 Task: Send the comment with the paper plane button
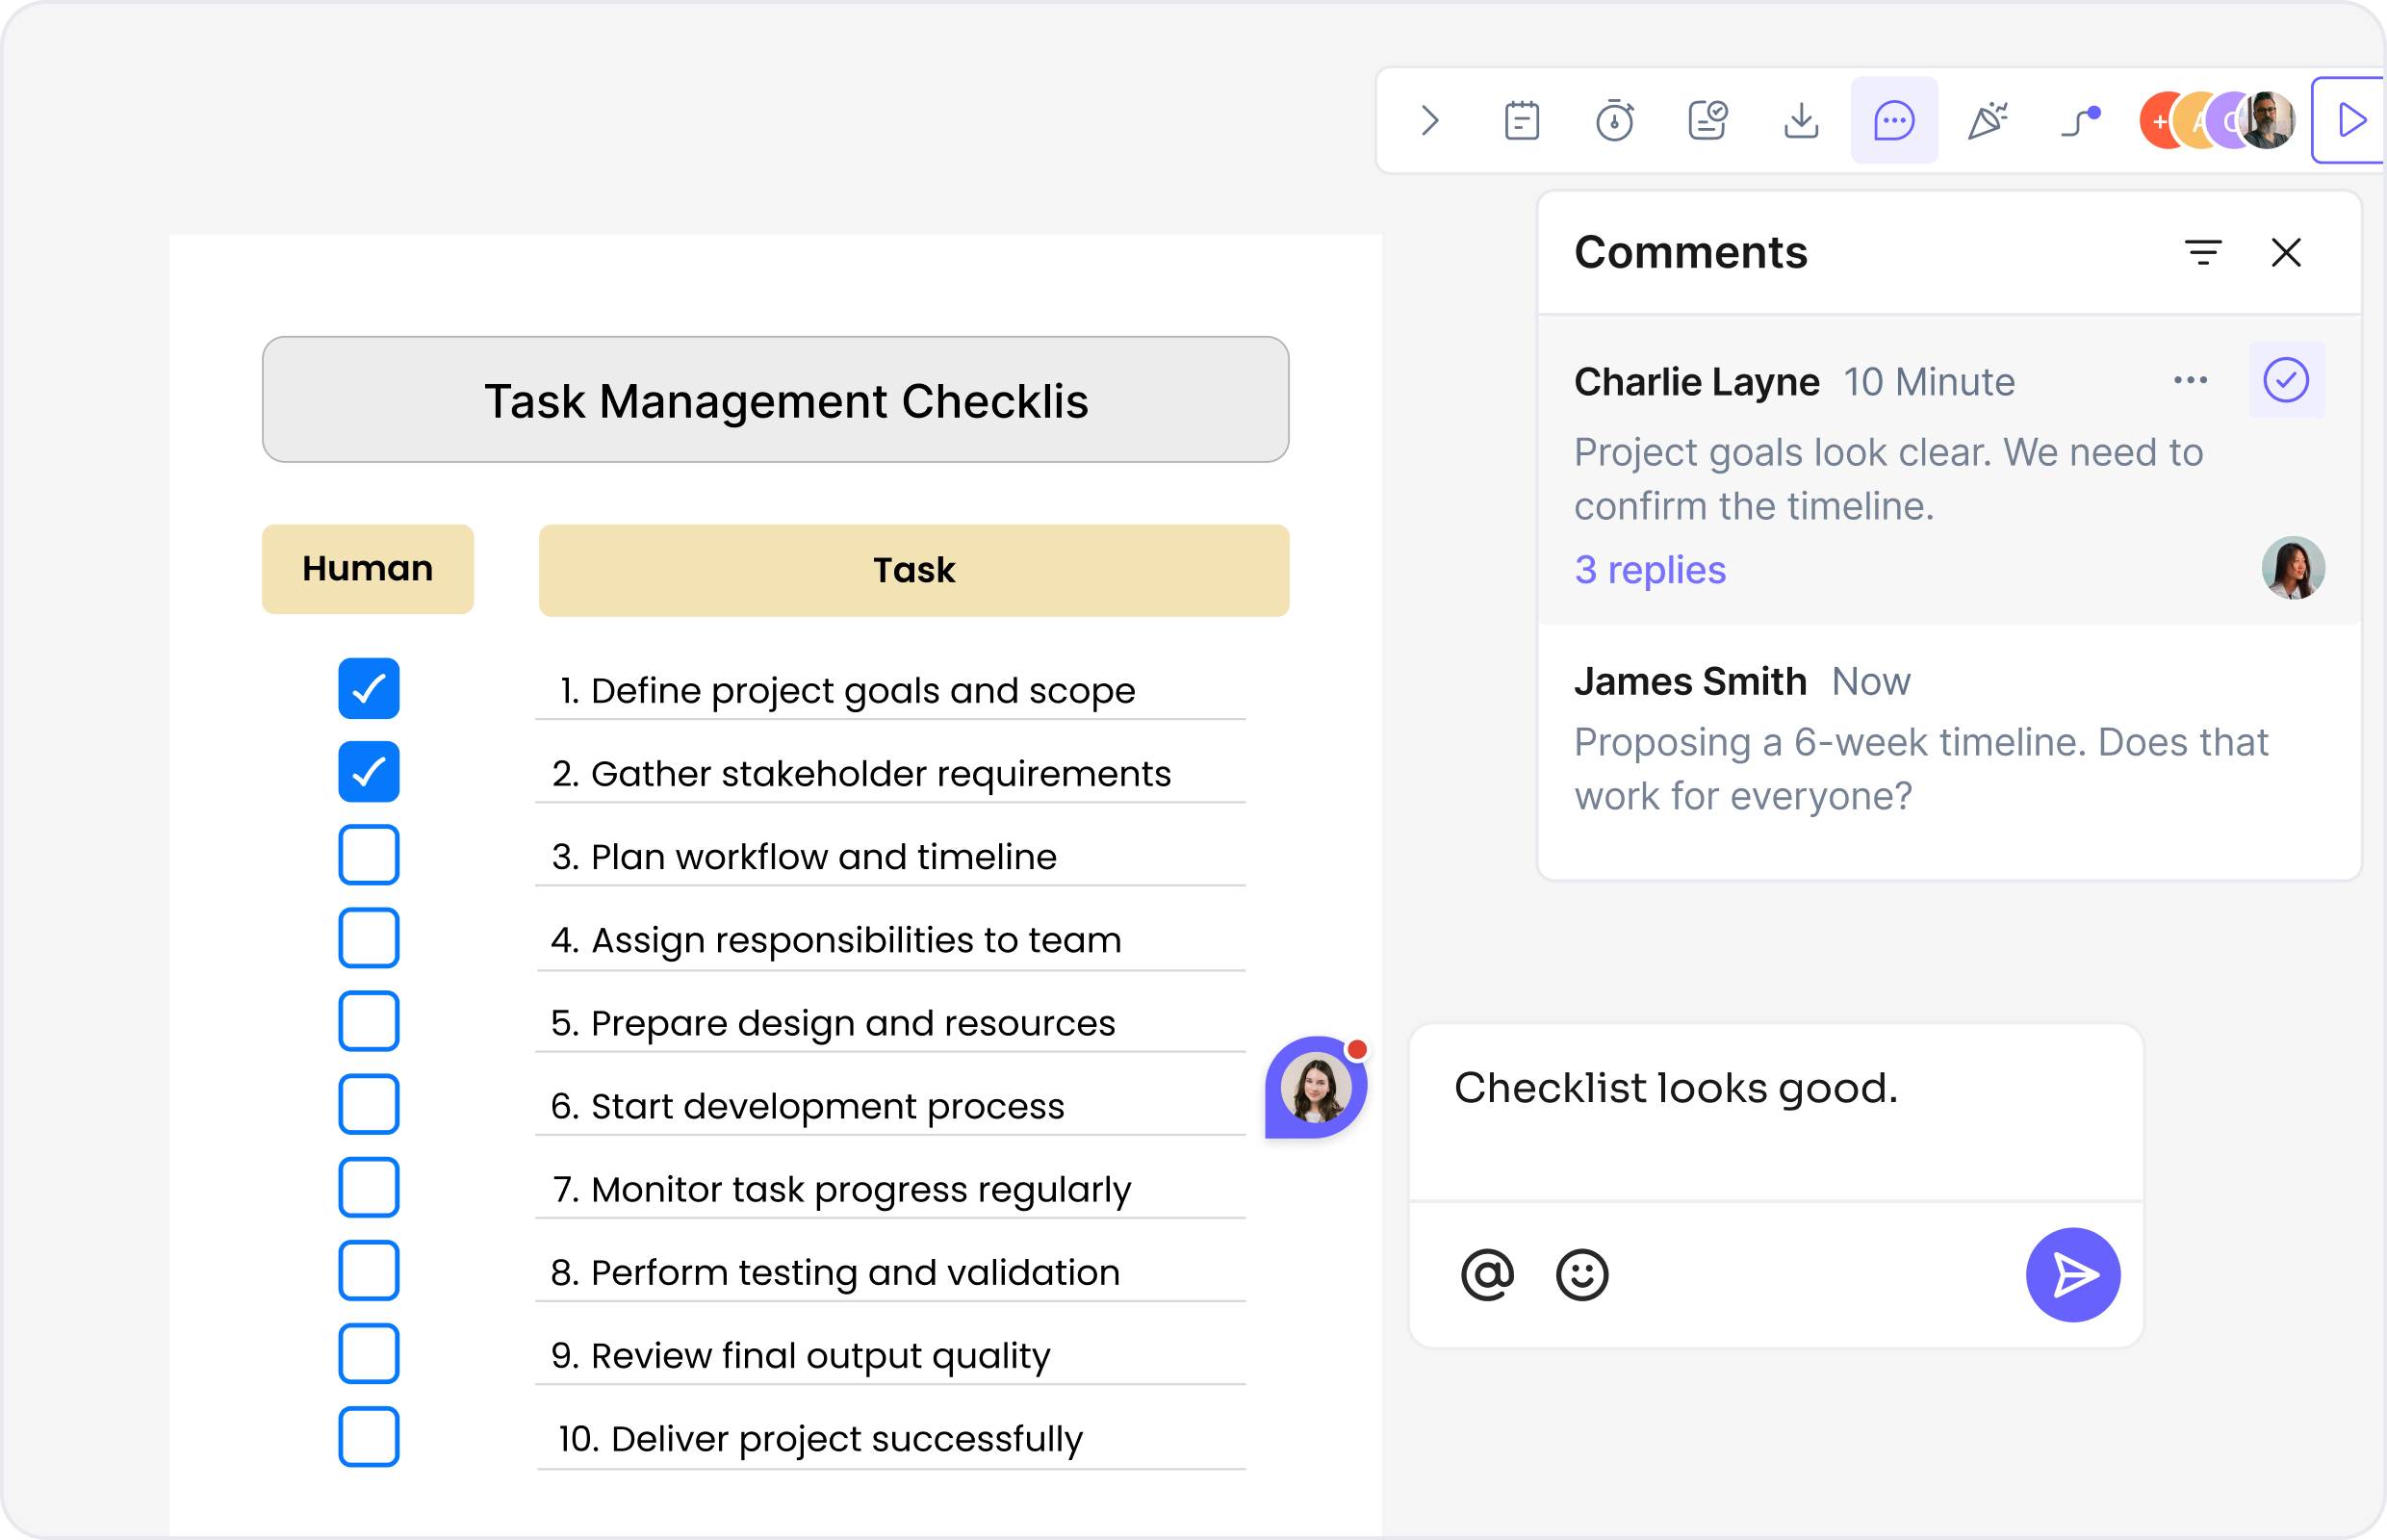(x=2072, y=1274)
